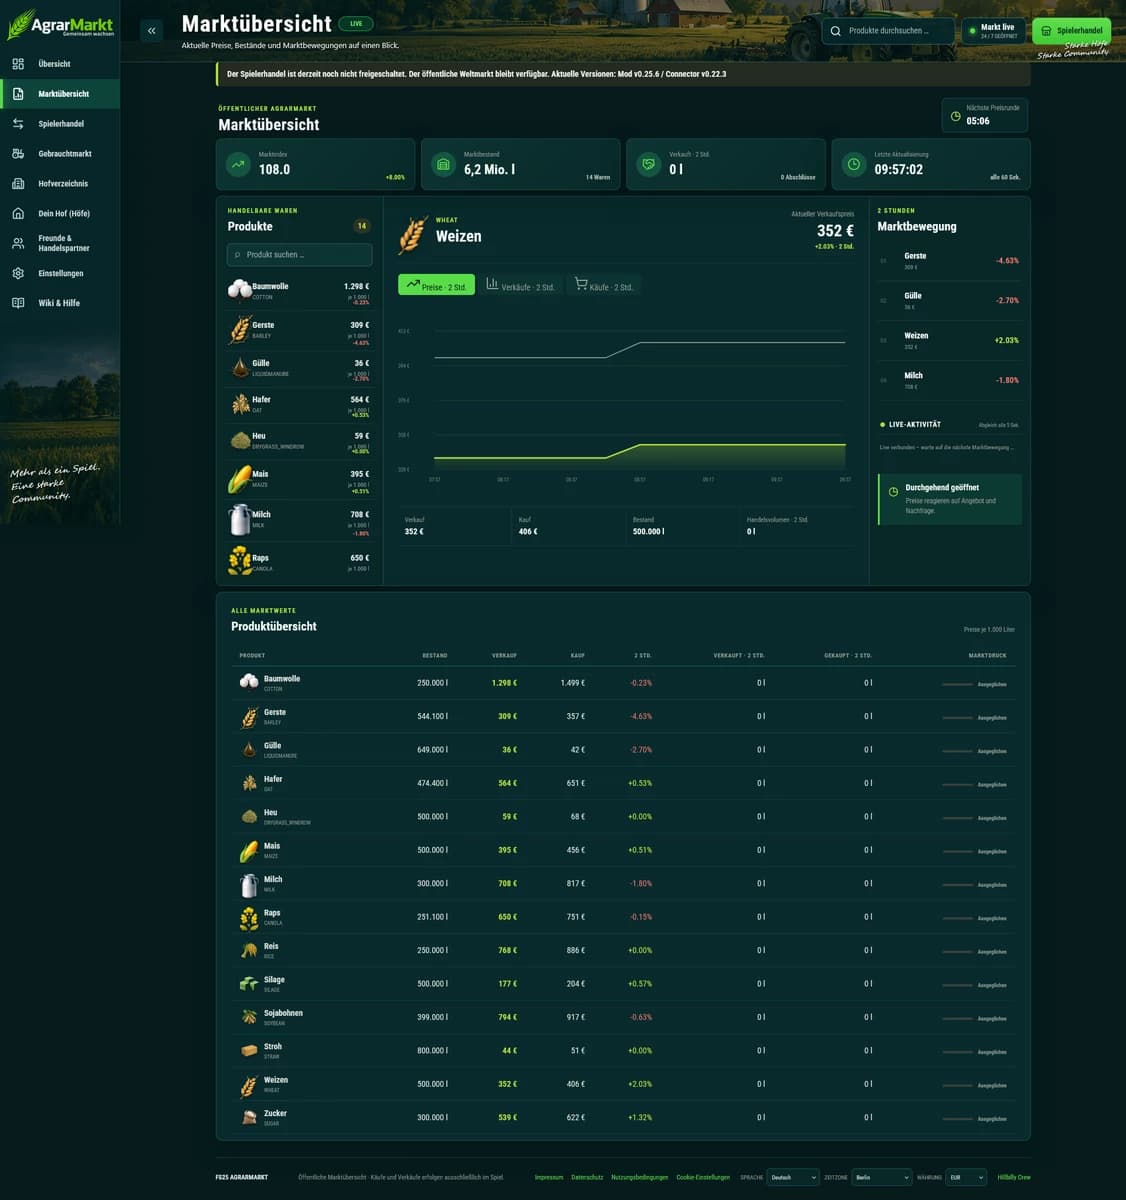
Task: Click the Hillbilly Crew footer link
Action: 1014,1177
